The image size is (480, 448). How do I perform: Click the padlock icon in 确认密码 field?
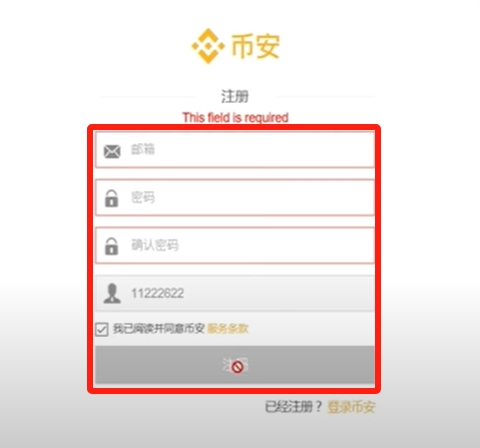[112, 246]
